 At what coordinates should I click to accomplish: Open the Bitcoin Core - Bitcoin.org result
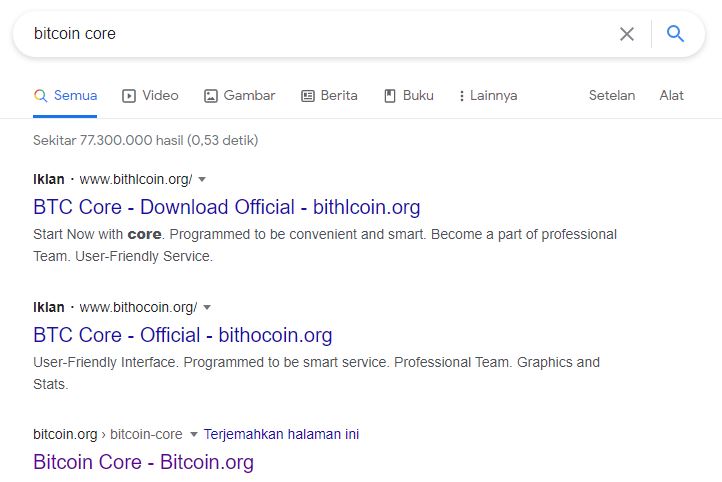[x=143, y=462]
